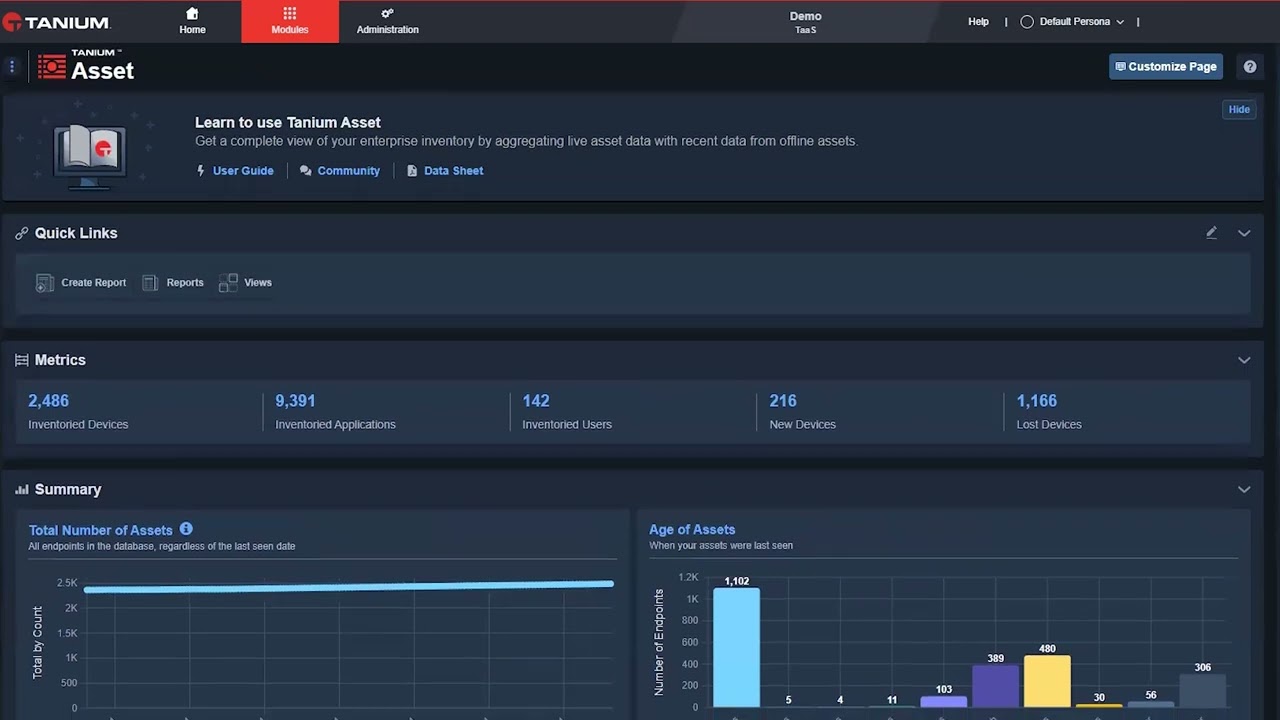Open the three-dot menu beside Asset logo
This screenshot has height=720, width=1280.
tap(12, 66)
